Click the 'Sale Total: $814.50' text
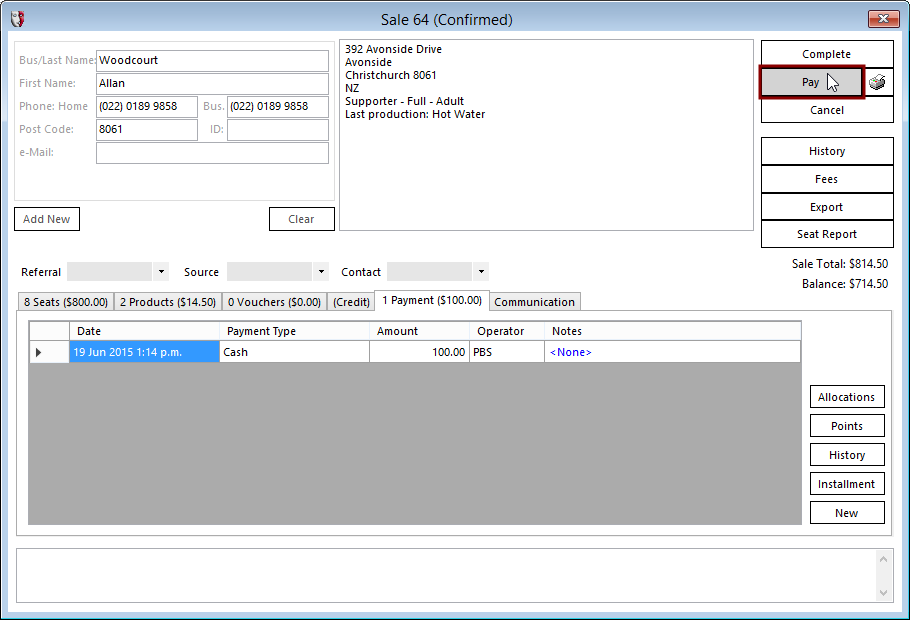The height and width of the screenshot is (620, 910). [840, 264]
